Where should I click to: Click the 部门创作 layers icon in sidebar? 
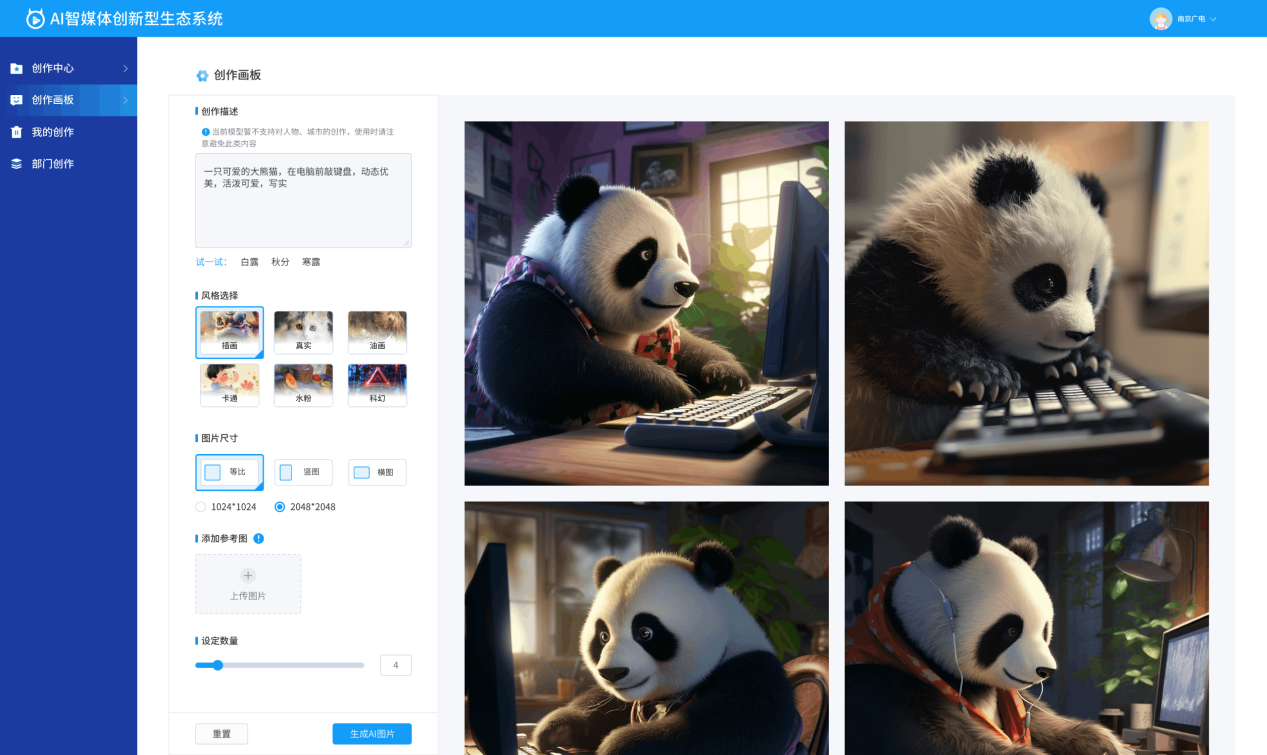(x=16, y=164)
